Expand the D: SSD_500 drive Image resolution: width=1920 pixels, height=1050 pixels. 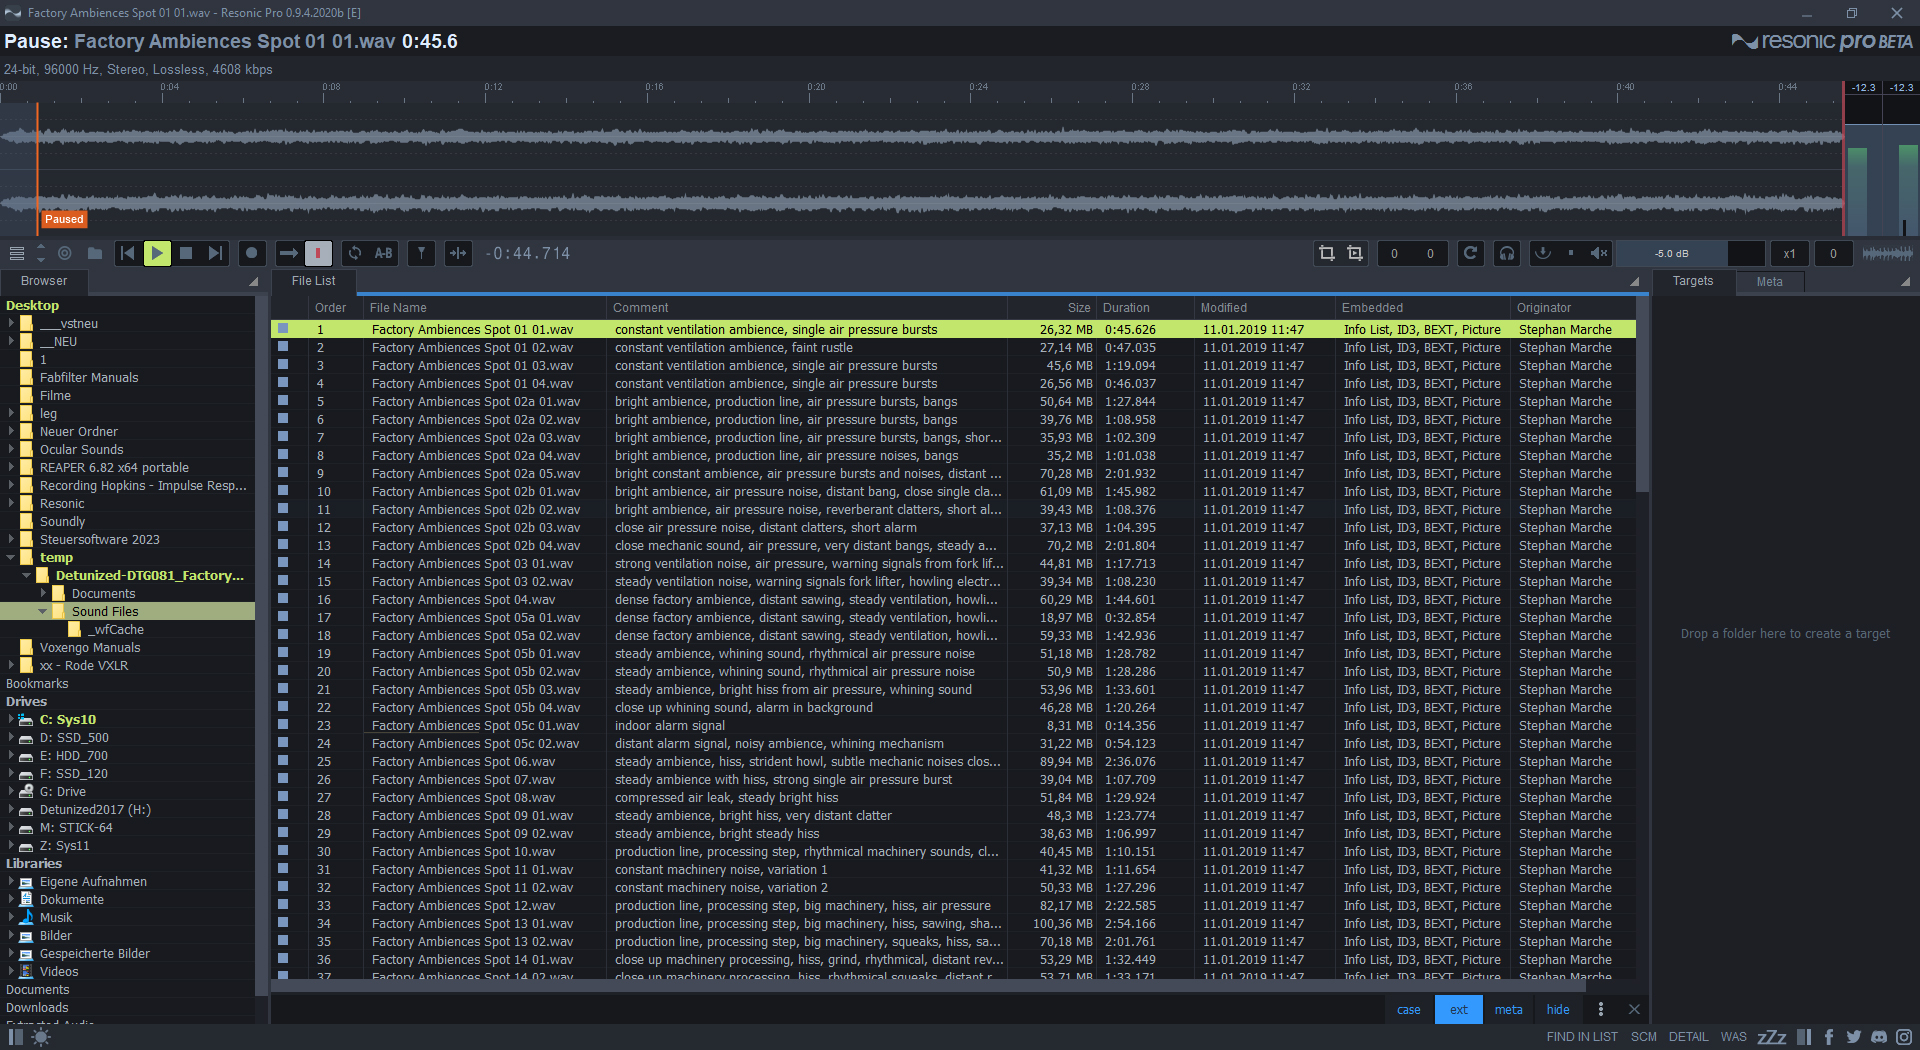point(11,738)
